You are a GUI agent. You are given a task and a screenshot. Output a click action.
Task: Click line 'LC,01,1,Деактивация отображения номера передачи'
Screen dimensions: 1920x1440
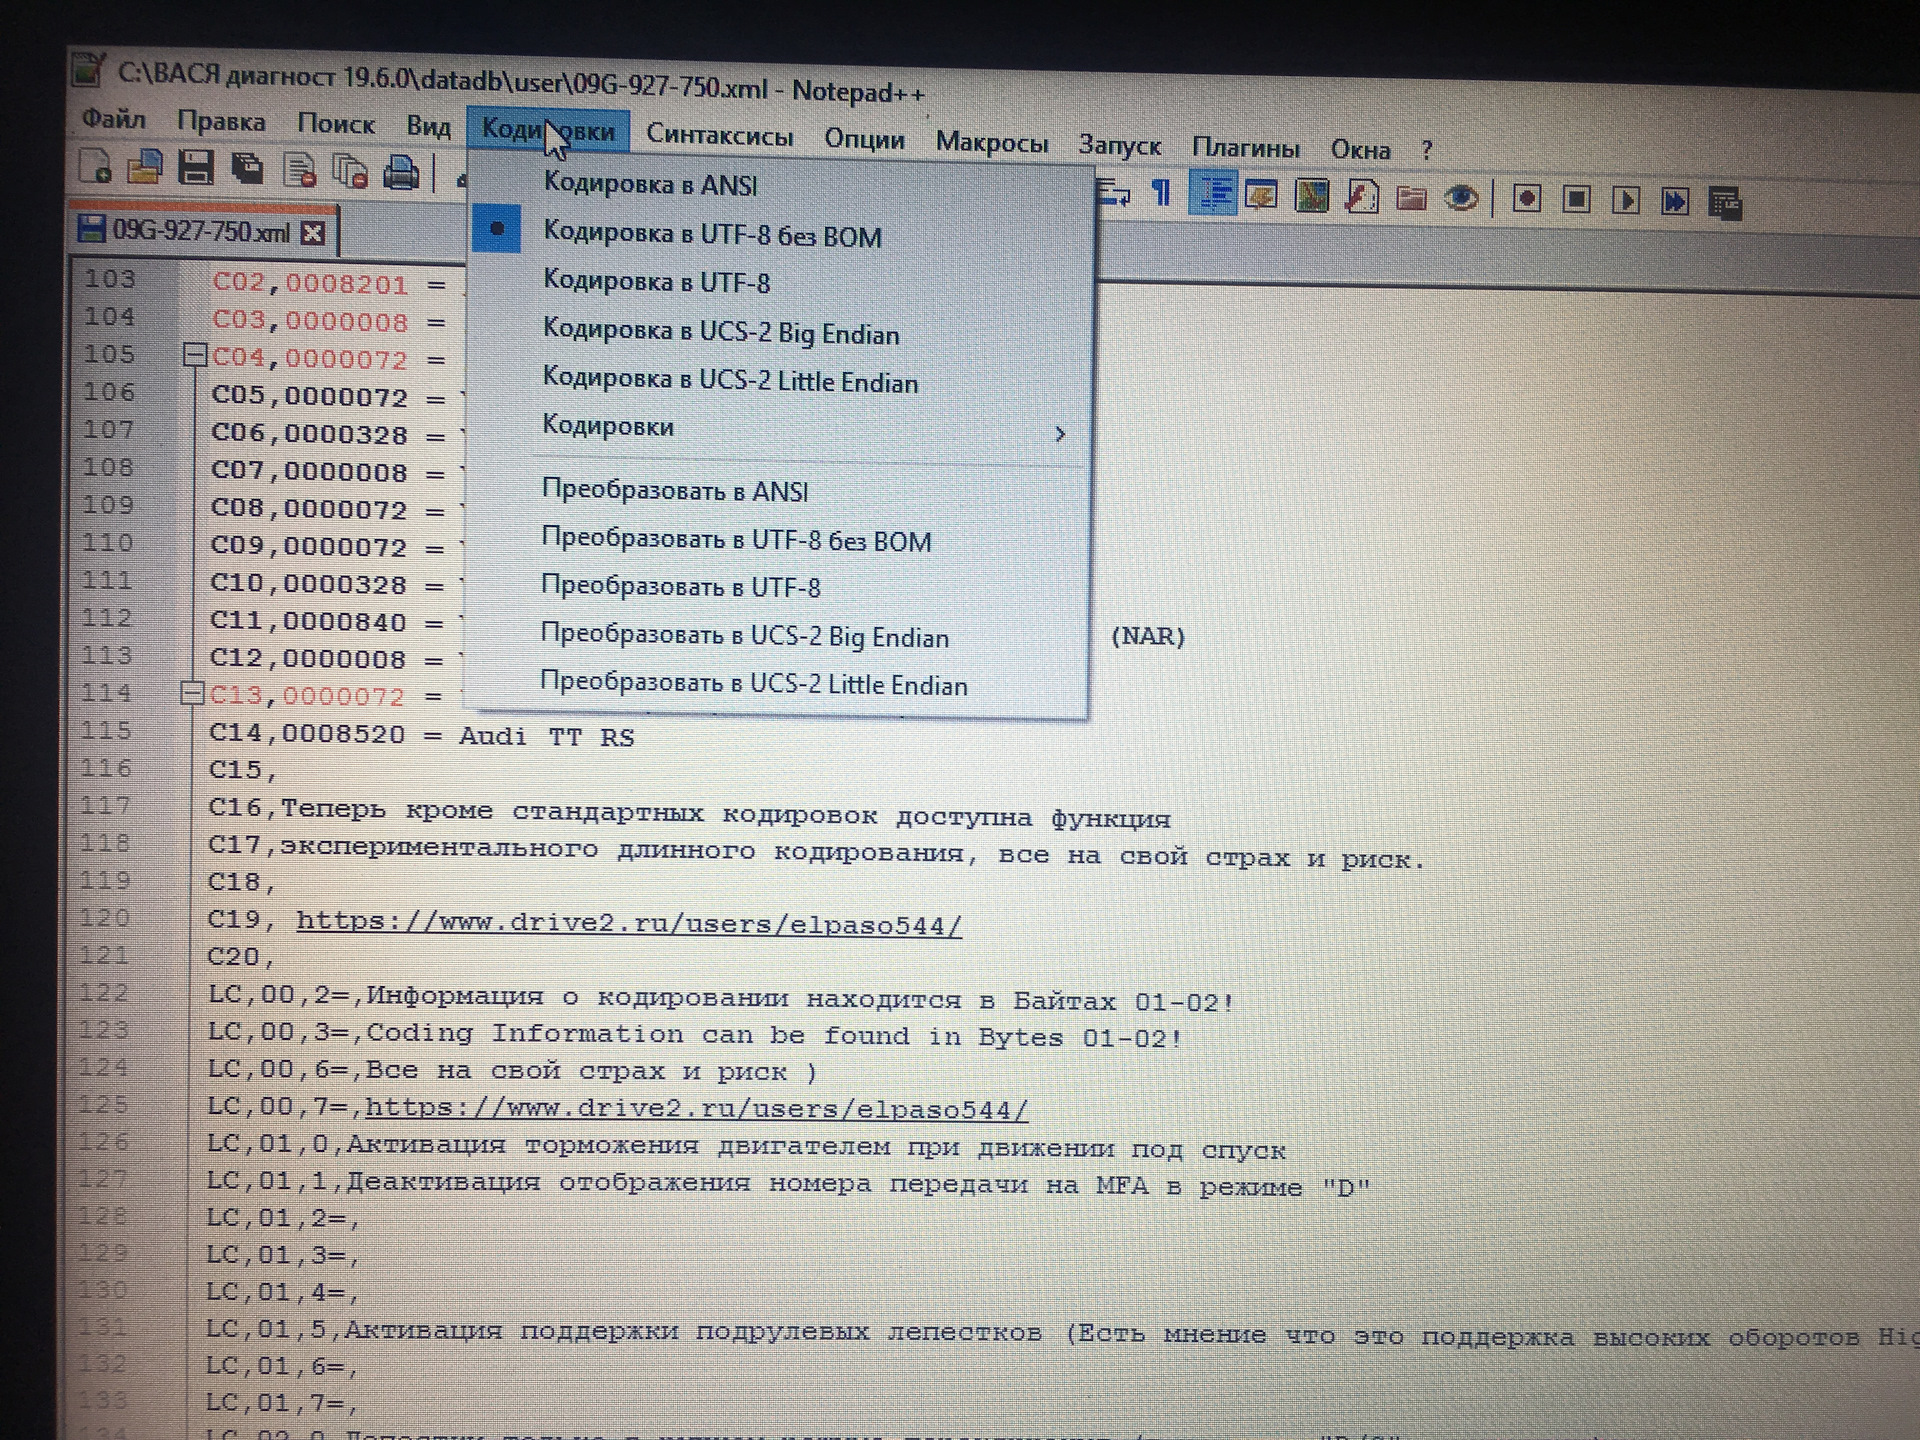[788, 1184]
